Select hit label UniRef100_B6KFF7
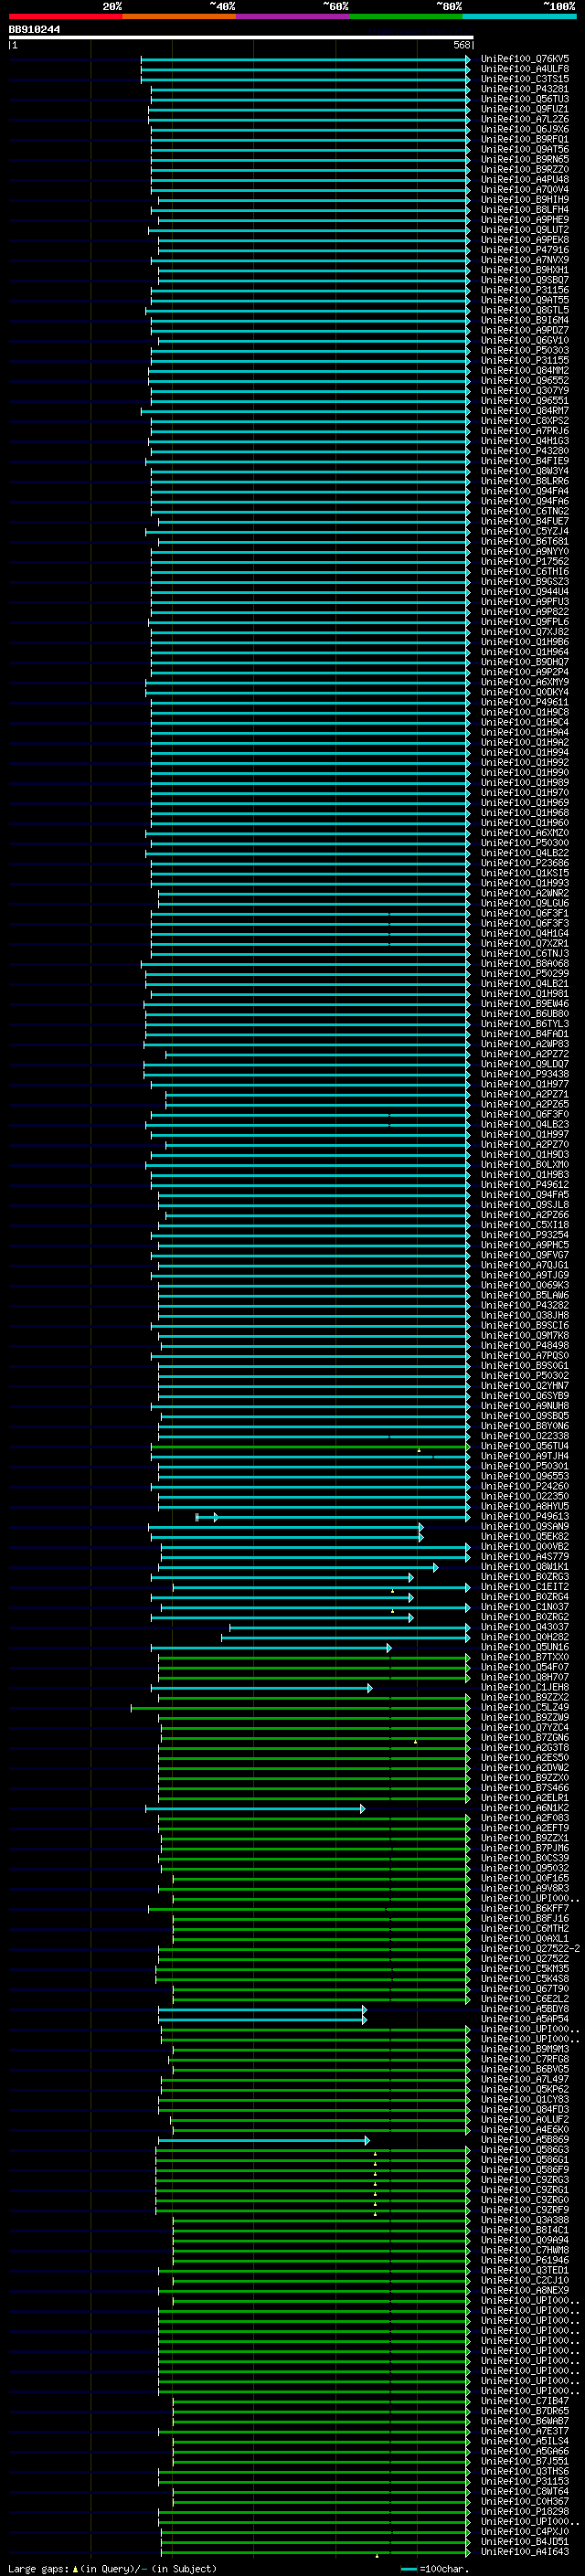Image resolution: width=585 pixels, height=2576 pixels. pyautogui.click(x=525, y=1909)
